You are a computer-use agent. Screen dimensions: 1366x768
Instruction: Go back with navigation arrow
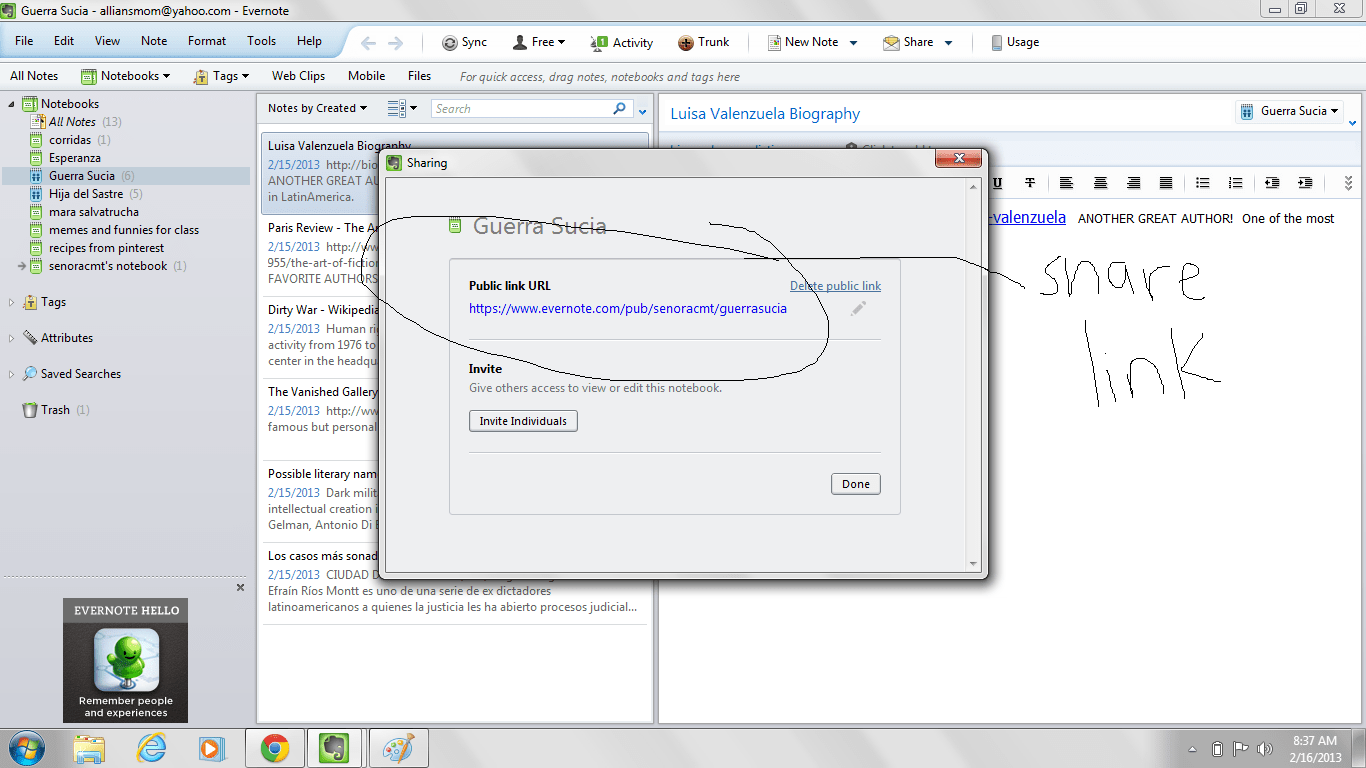coord(368,43)
